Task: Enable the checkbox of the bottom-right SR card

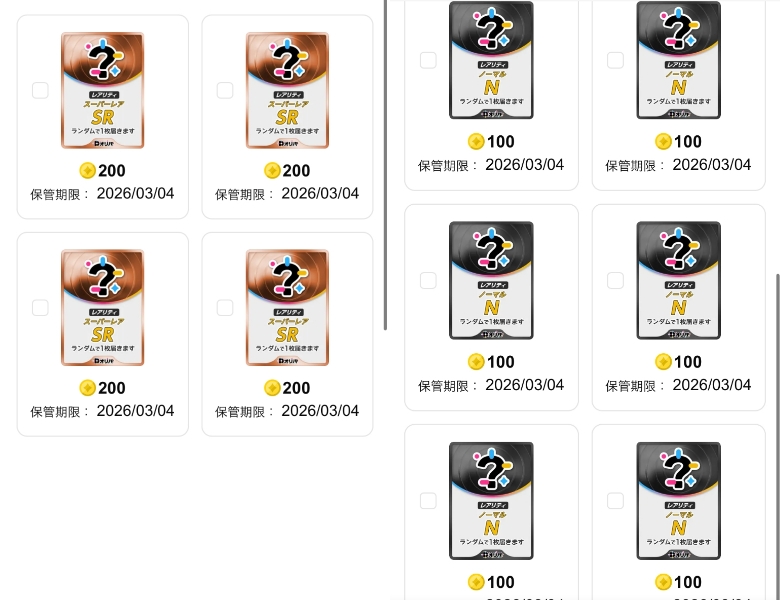Action: pos(225,307)
